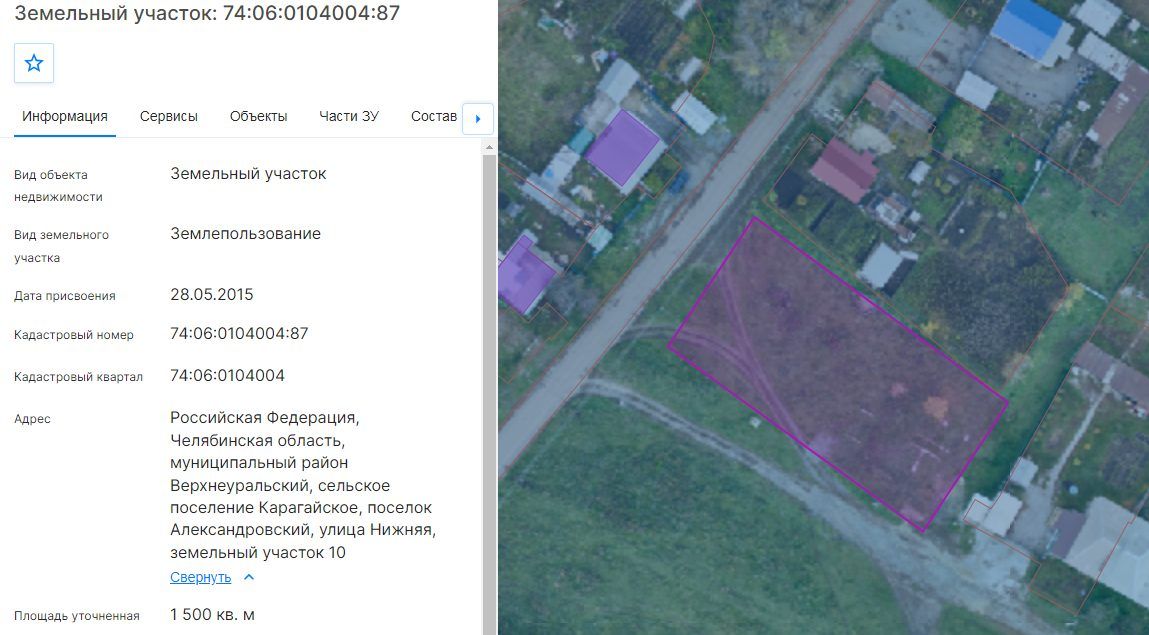Open the Состав tab
Viewport: 1149px width, 635px height.
[x=434, y=116]
